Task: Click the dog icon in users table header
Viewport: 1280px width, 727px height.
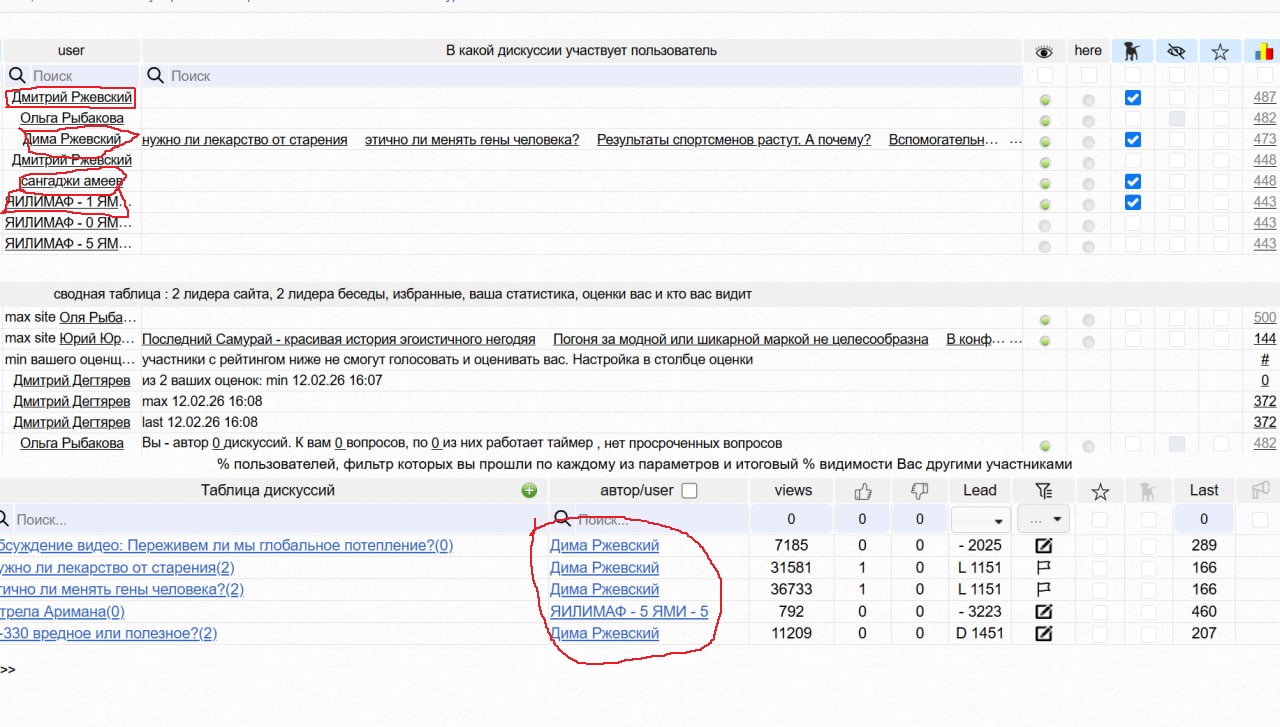Action: (1132, 51)
